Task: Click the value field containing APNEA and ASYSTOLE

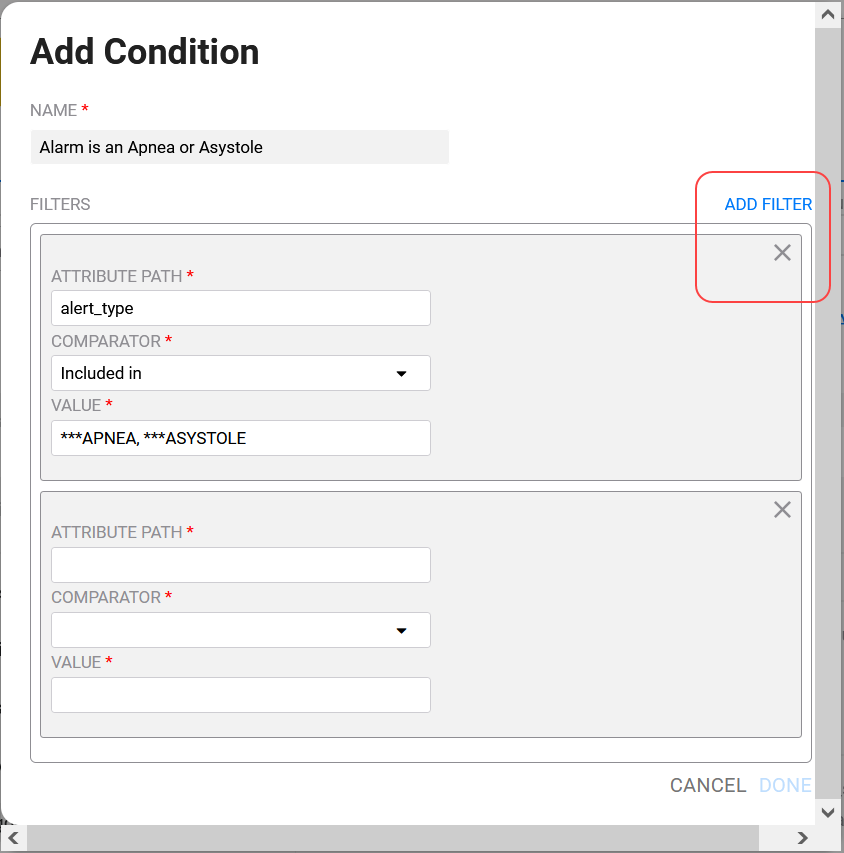Action: pyautogui.click(x=240, y=438)
